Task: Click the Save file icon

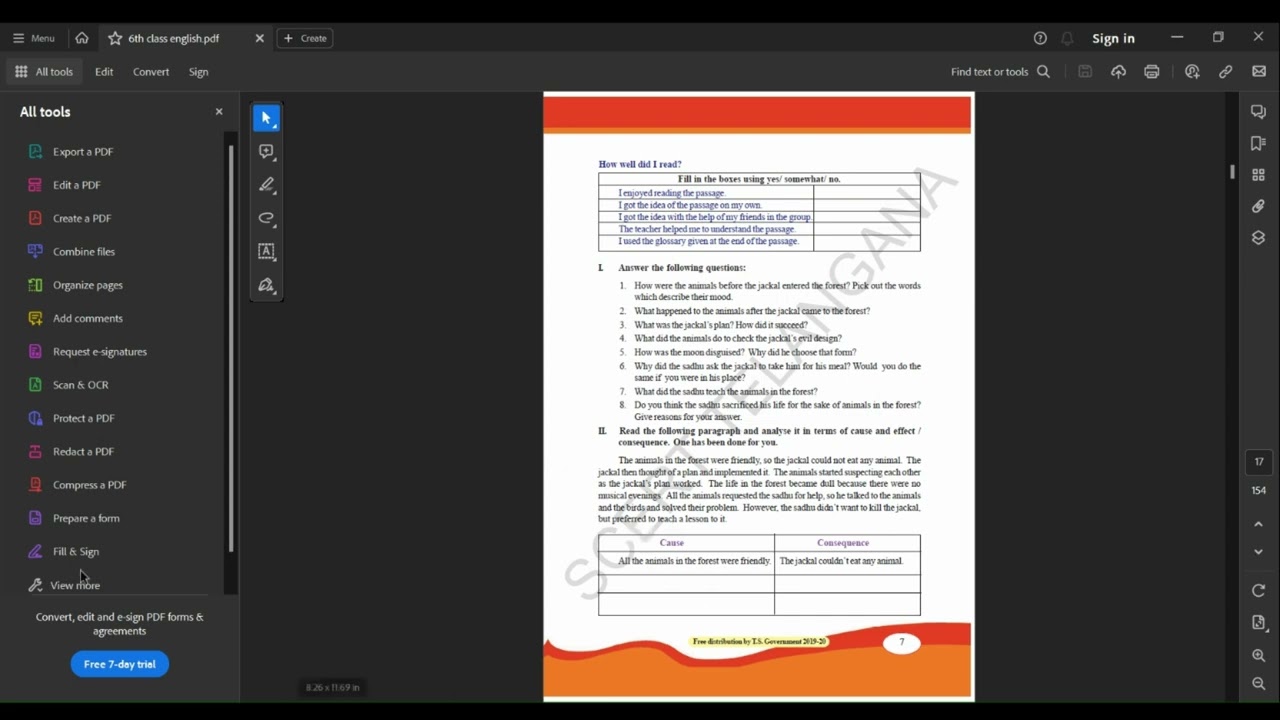Action: click(x=1085, y=72)
